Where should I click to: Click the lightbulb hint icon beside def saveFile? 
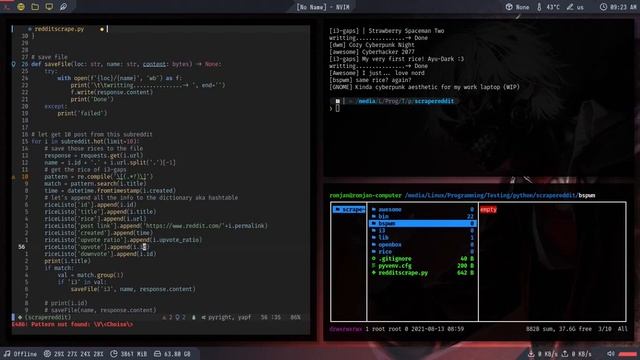point(13,64)
